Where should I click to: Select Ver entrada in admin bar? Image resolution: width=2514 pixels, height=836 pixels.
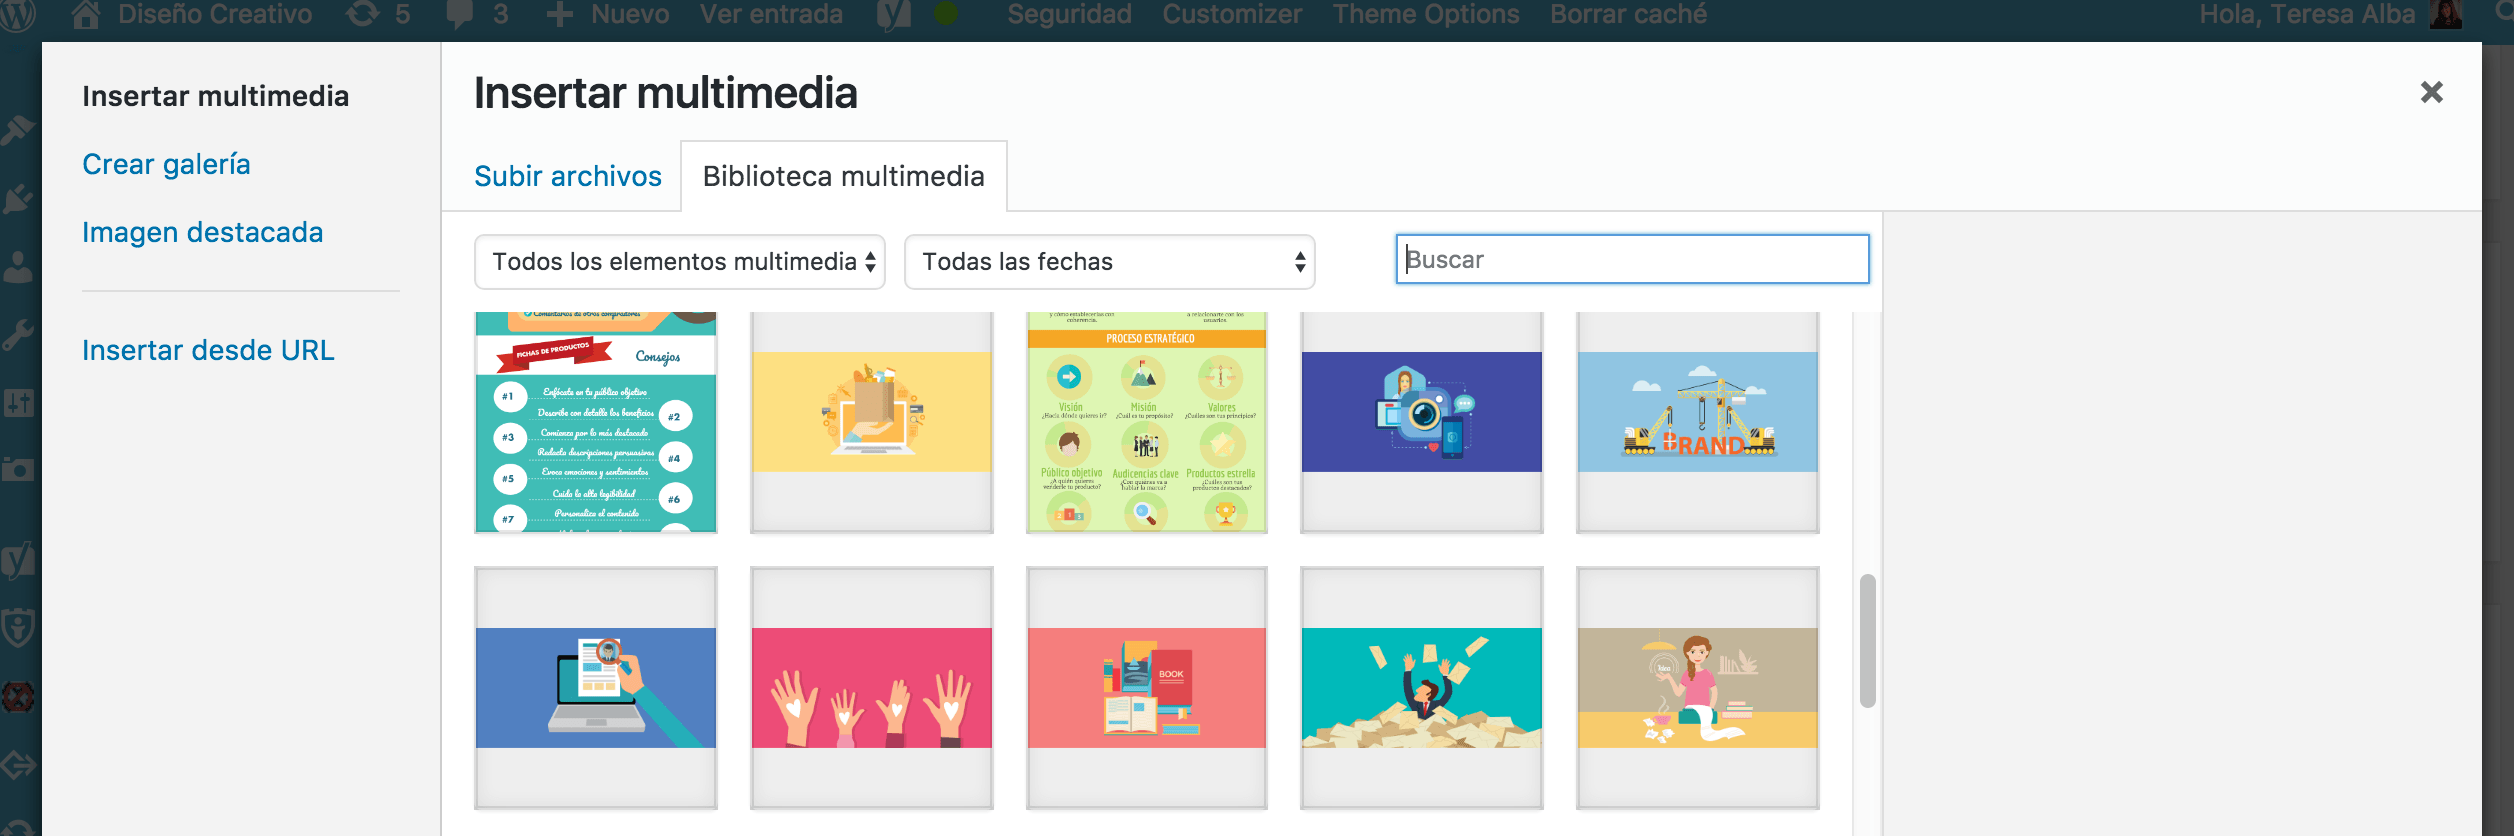tap(771, 14)
